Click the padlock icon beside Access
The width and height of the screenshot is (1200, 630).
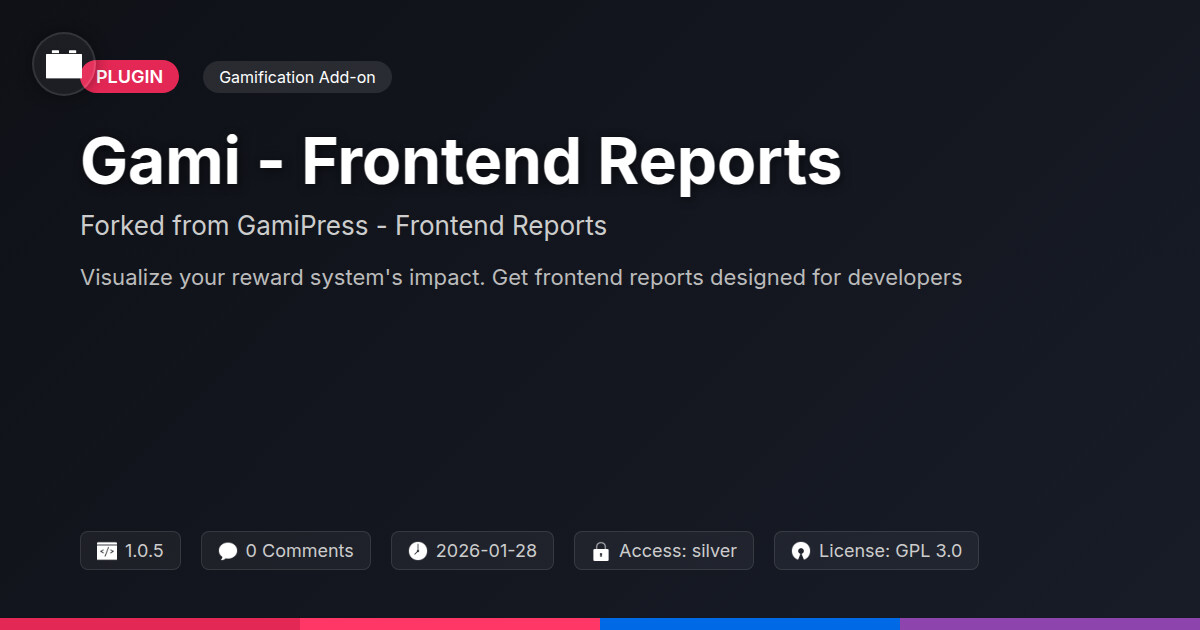click(x=601, y=551)
